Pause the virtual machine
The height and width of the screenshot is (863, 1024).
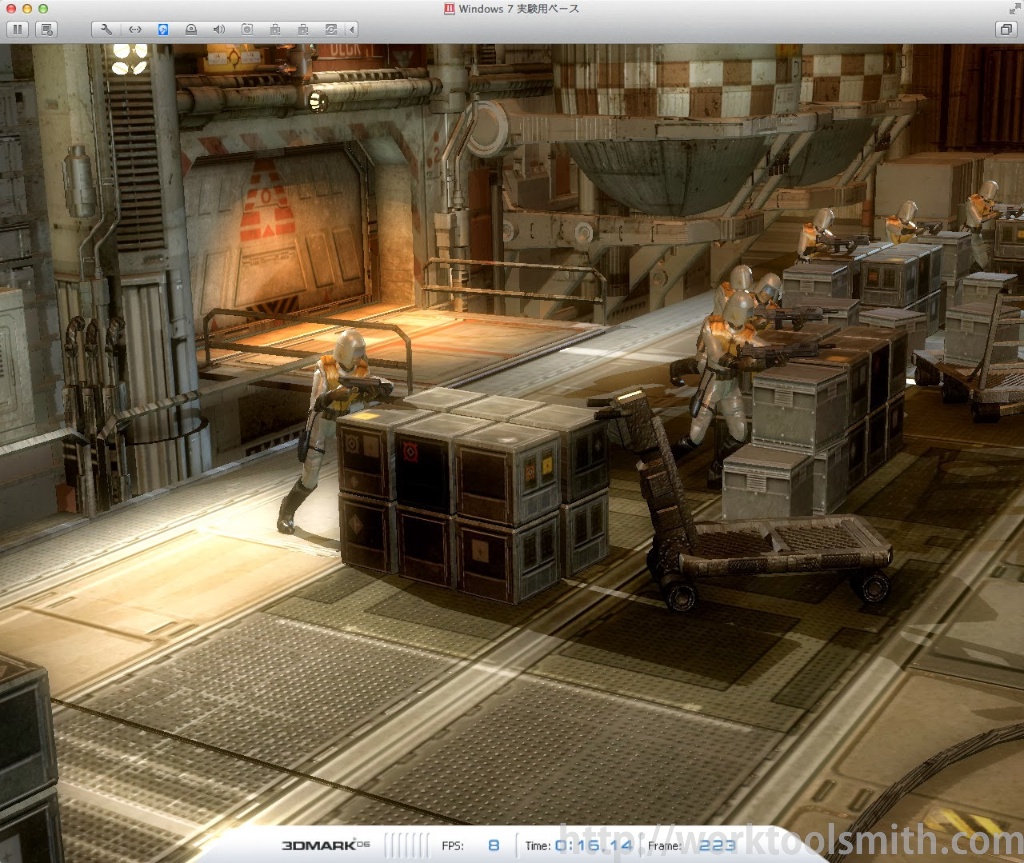coord(18,29)
